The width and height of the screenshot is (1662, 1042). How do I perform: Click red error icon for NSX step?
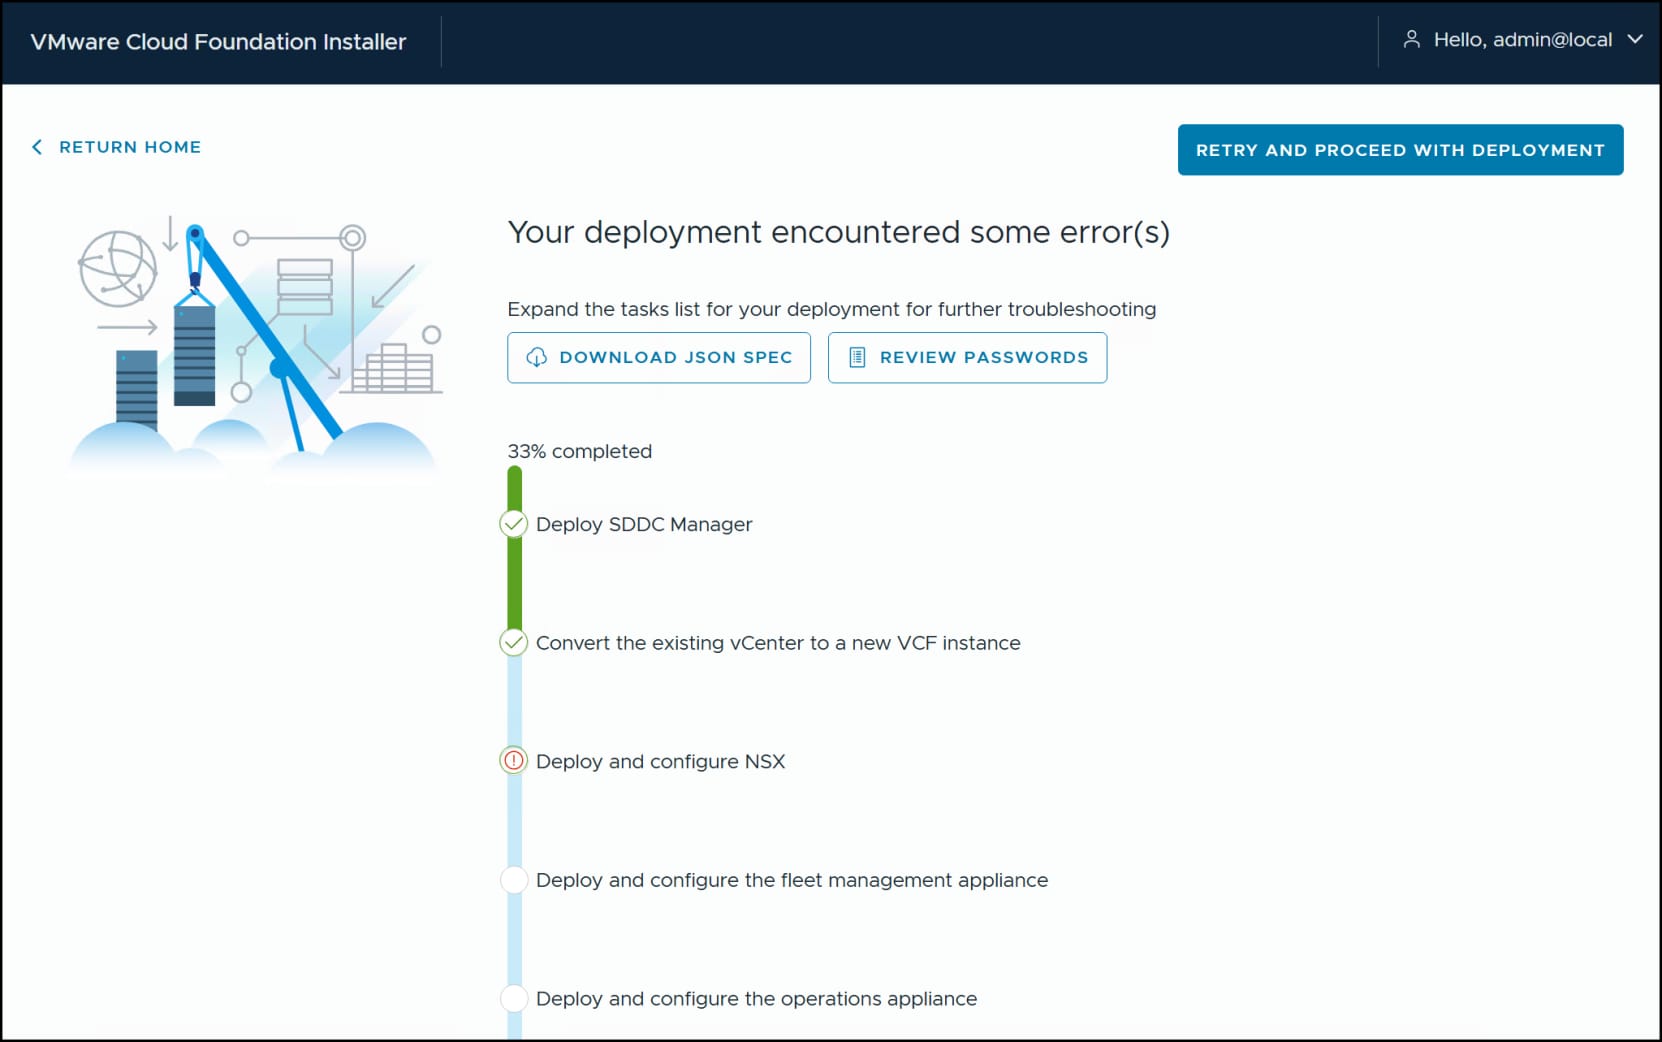514,761
